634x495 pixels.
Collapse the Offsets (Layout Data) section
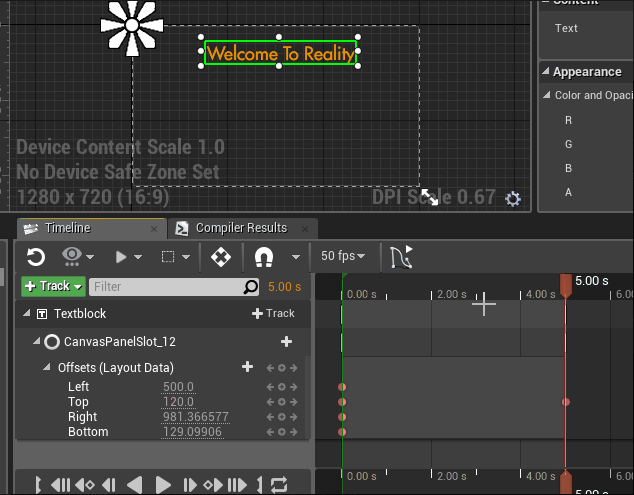[x=47, y=368]
